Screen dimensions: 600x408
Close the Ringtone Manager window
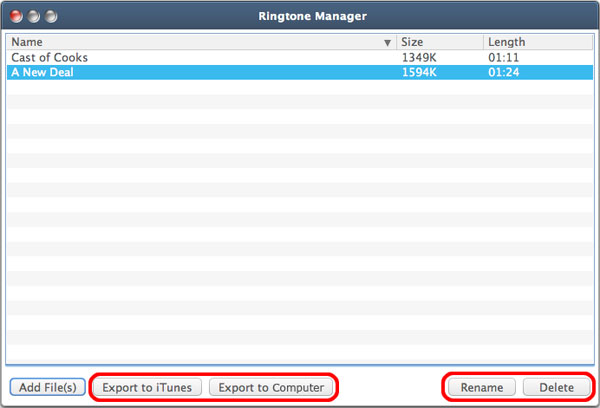[x=17, y=17]
